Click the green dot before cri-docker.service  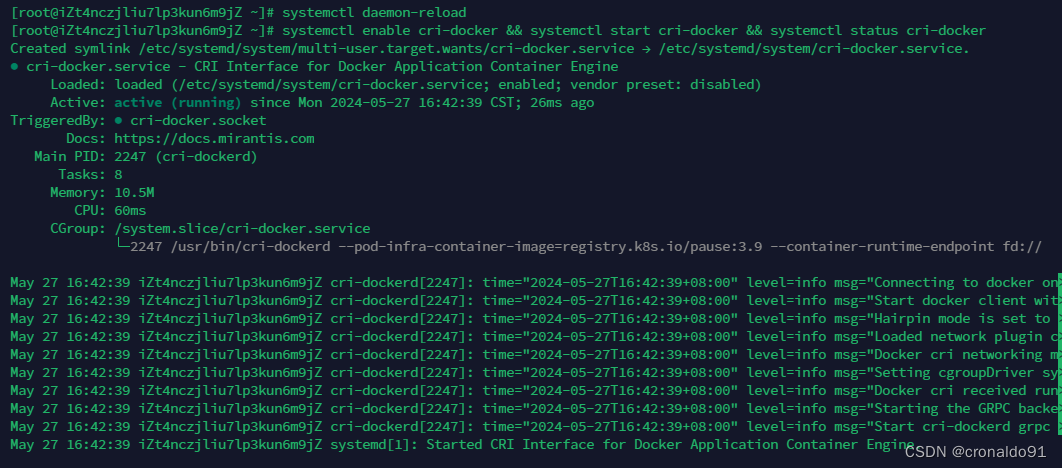pos(14,67)
